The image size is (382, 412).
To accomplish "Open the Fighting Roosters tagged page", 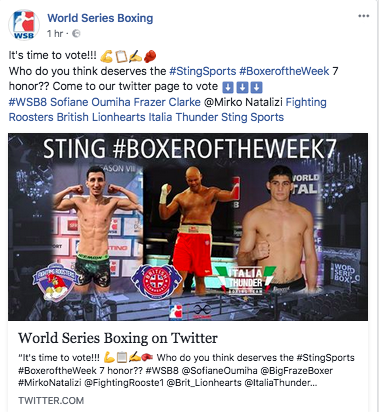I will coord(167,109).
